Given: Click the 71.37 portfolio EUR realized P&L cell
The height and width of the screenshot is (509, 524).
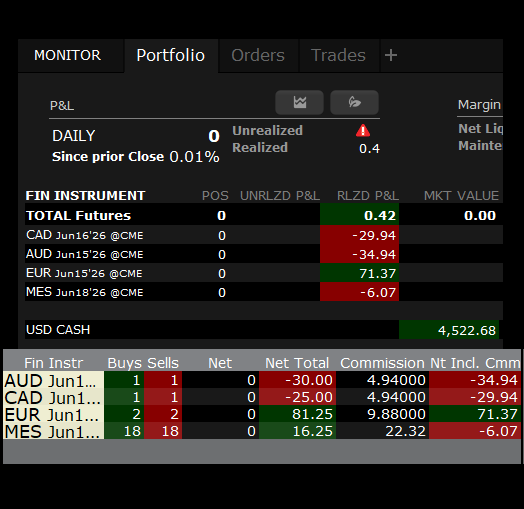Looking at the screenshot, I should pos(360,273).
